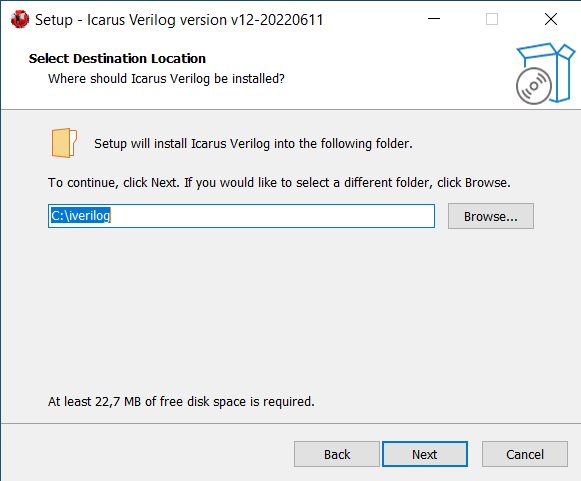Click the disabled maximize button

pos(492,19)
